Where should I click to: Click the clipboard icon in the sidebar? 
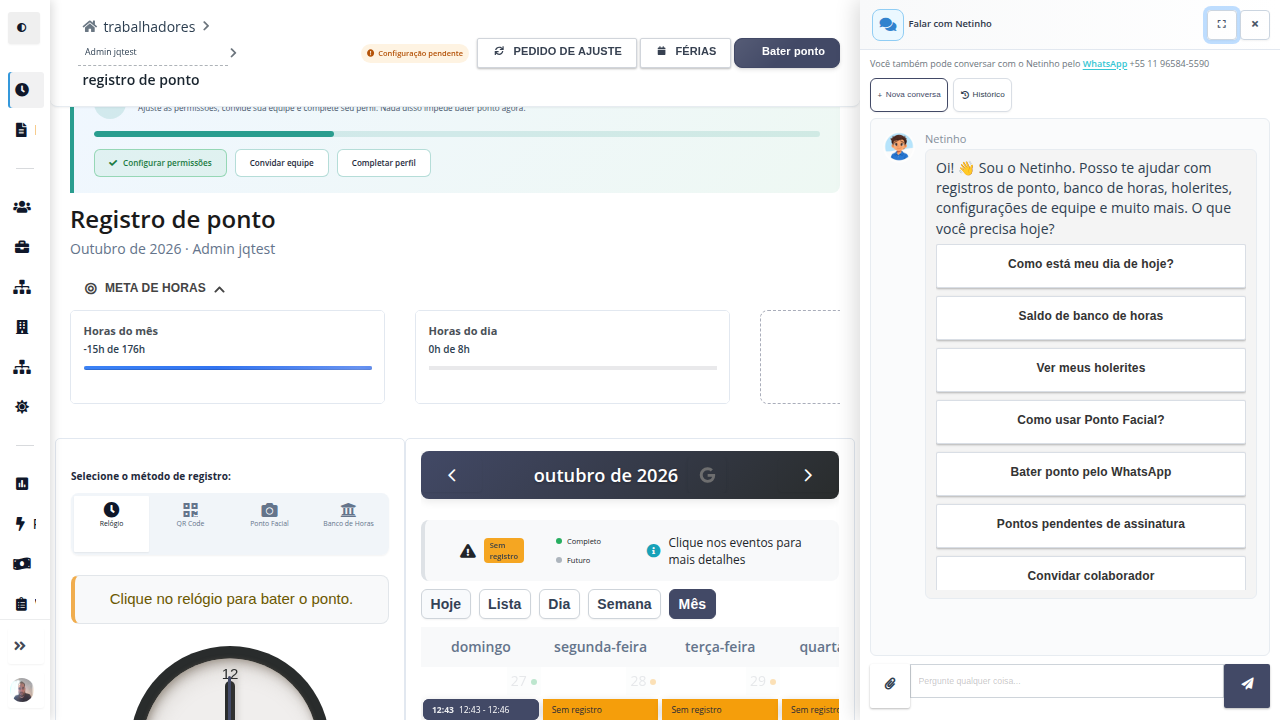[x=22, y=604]
